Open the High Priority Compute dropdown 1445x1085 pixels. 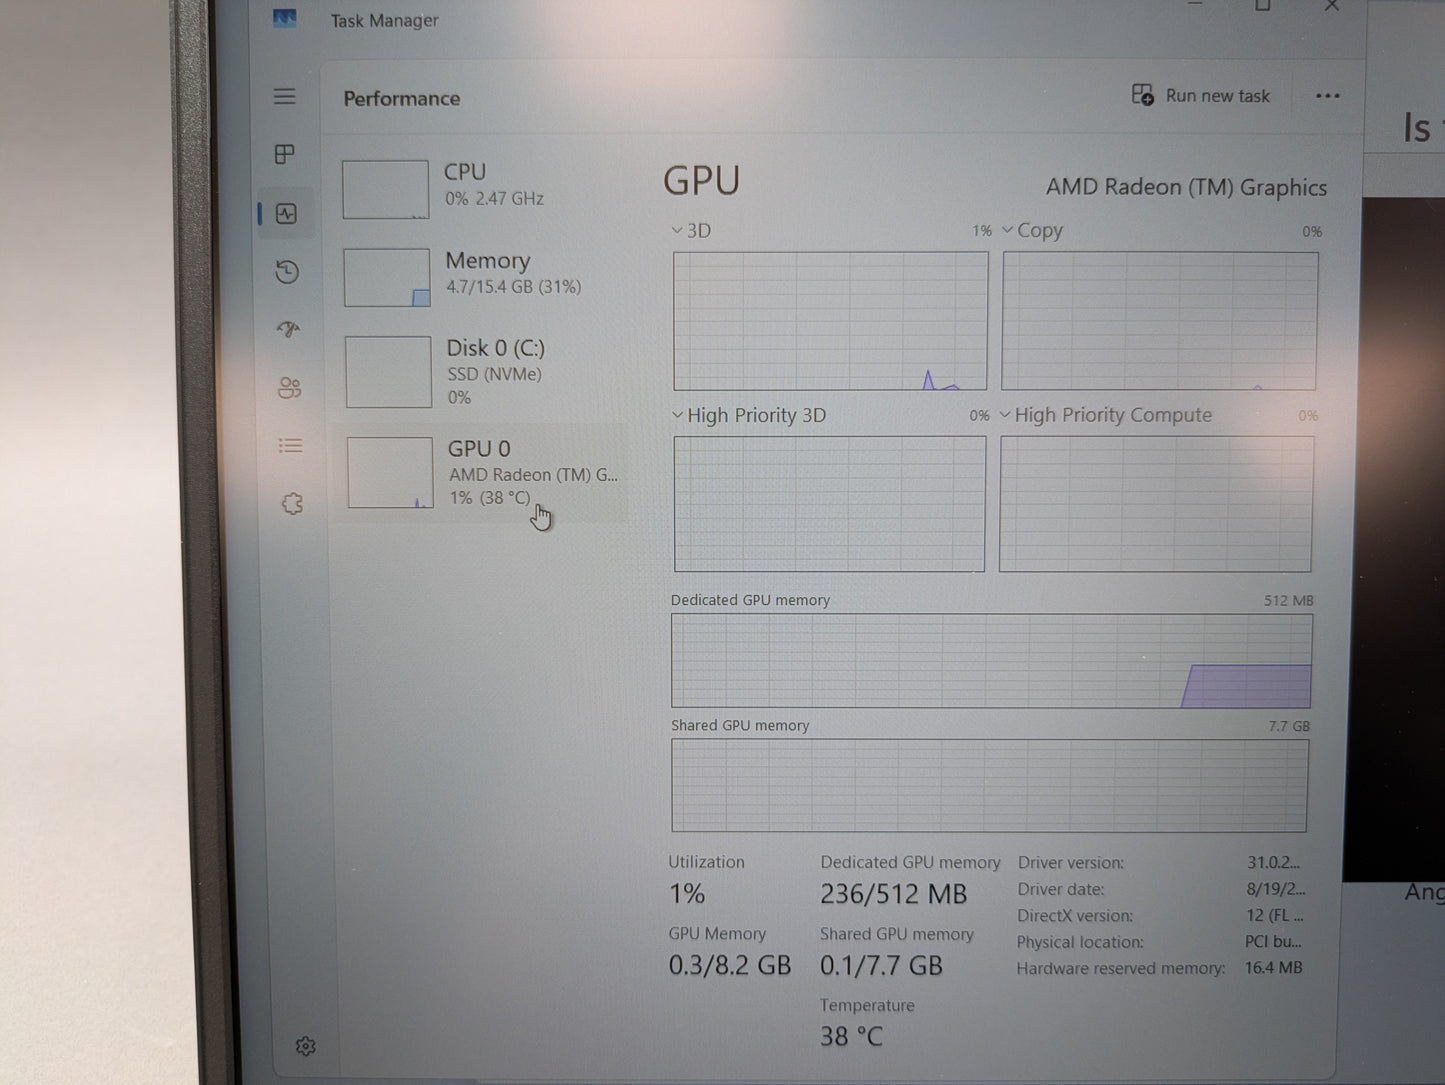[x=1006, y=415]
